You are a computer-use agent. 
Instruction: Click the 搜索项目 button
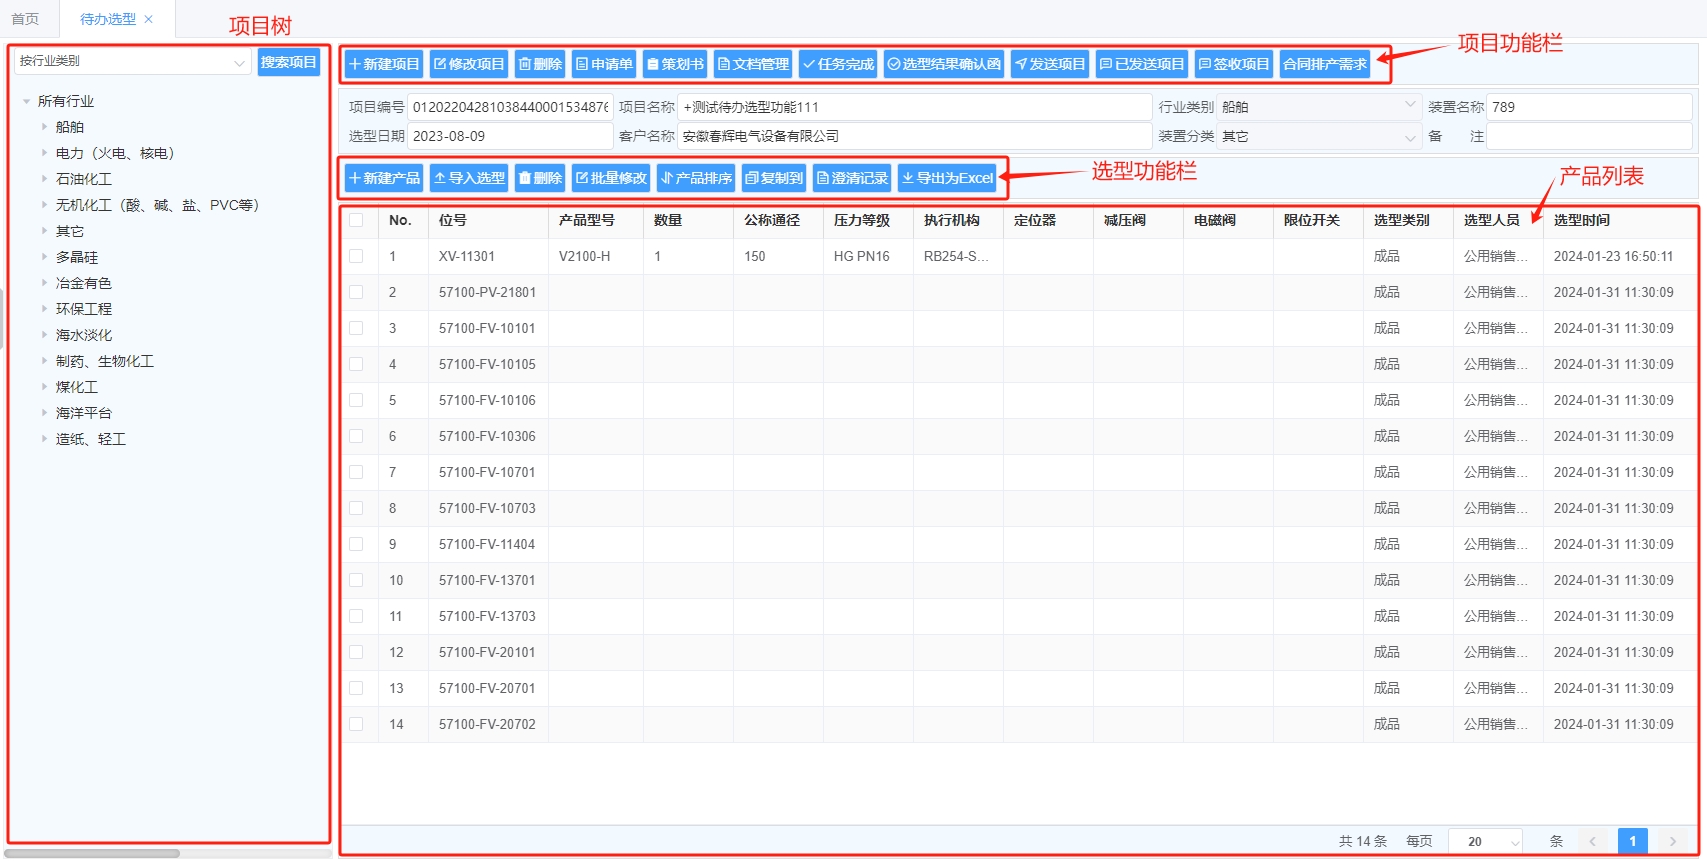pos(288,62)
